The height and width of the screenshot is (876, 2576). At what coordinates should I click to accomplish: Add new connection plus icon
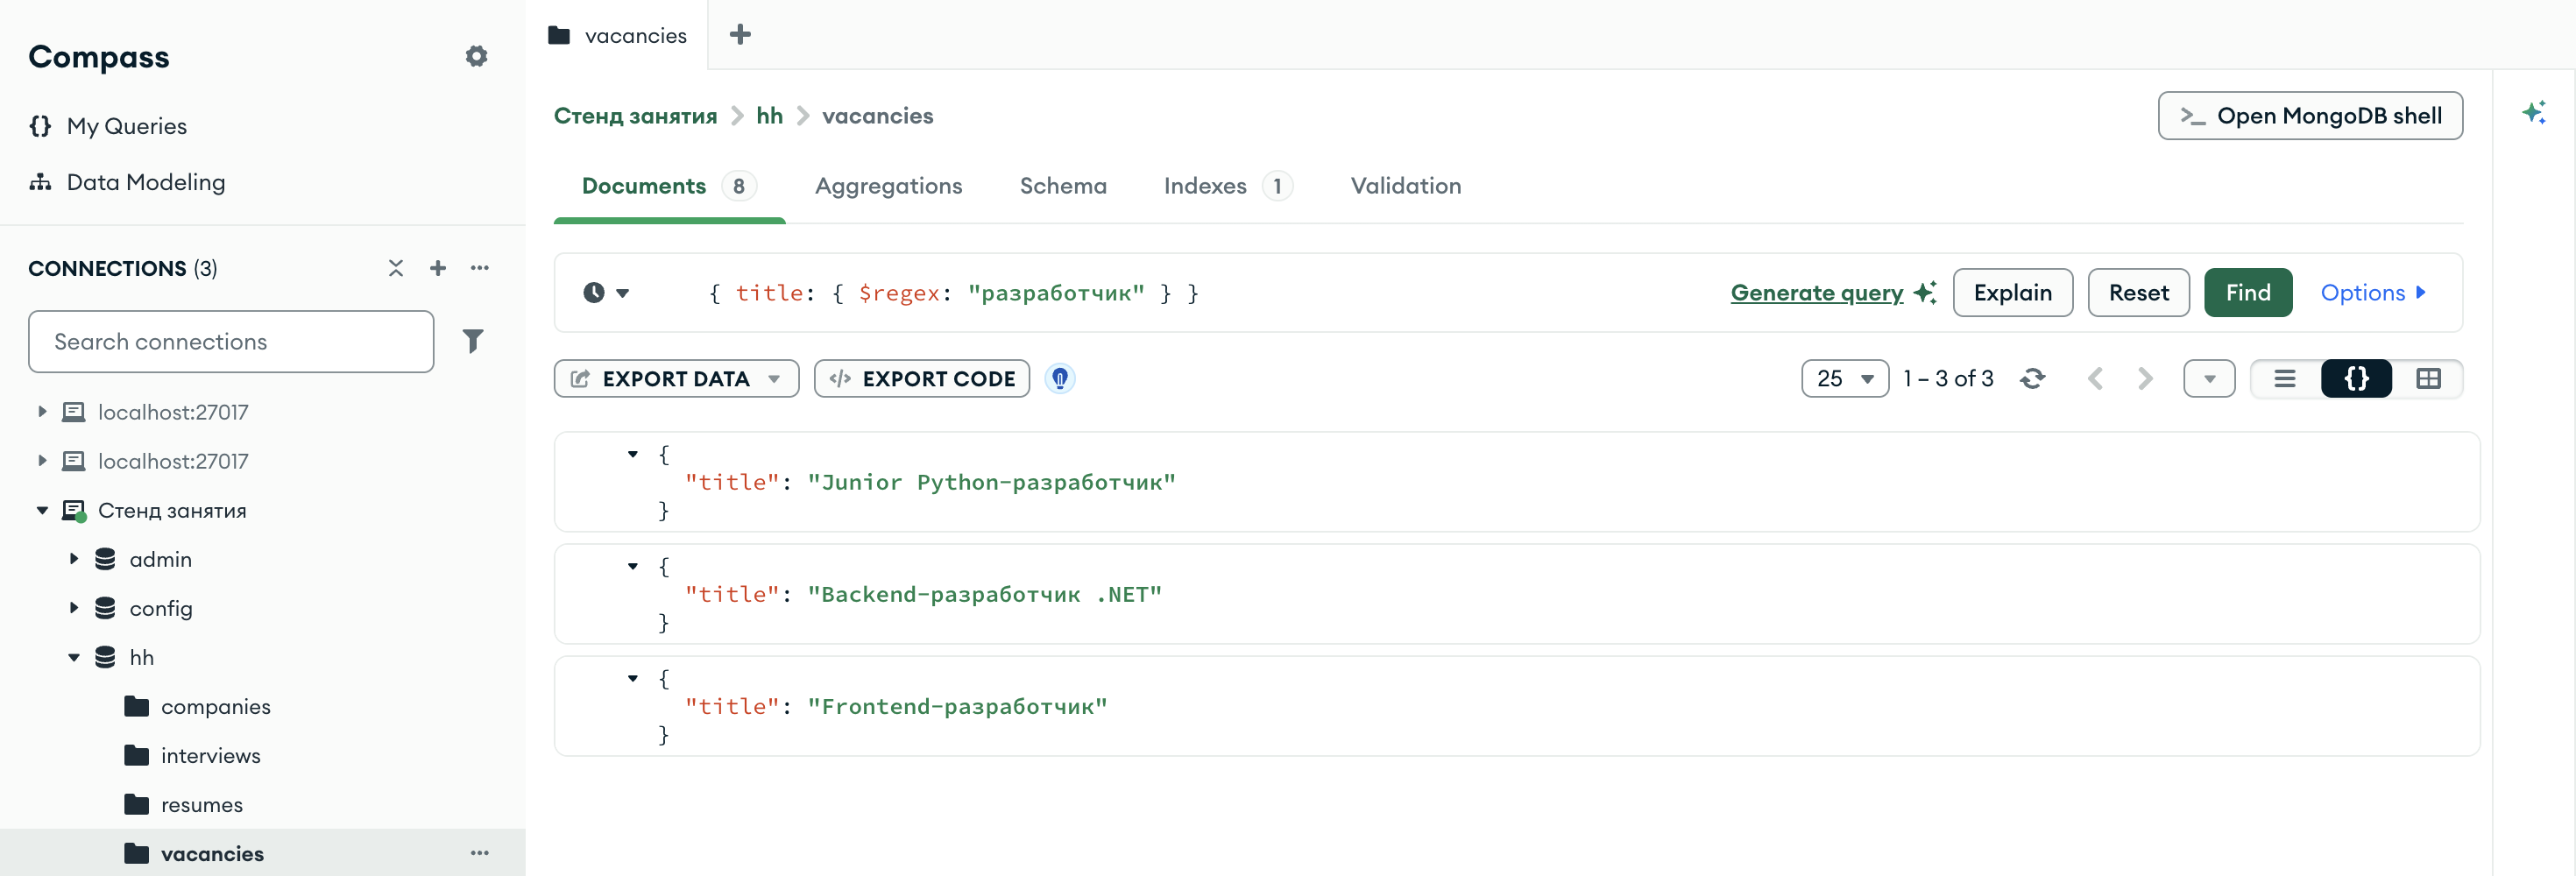pos(438,268)
